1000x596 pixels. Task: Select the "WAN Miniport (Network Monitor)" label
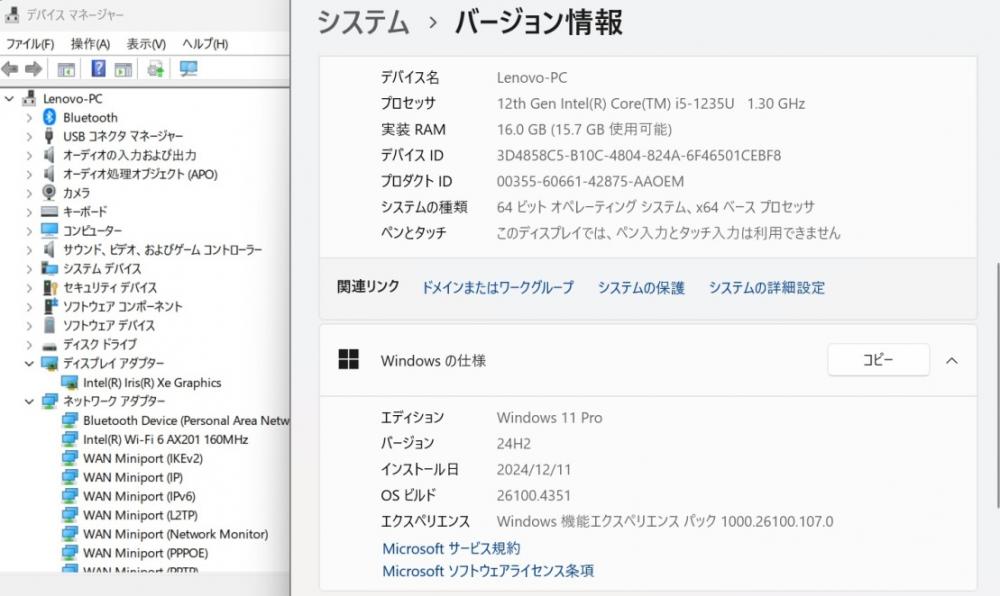[175, 534]
